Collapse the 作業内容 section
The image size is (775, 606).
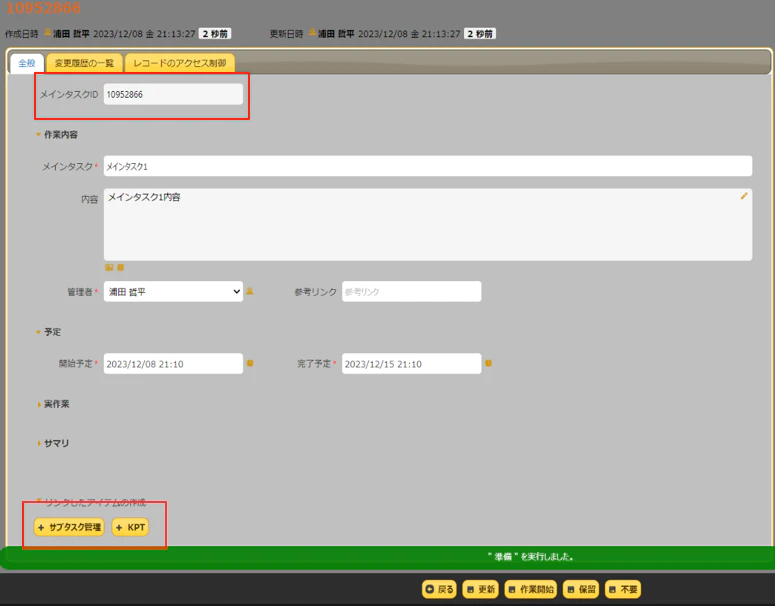click(56, 134)
